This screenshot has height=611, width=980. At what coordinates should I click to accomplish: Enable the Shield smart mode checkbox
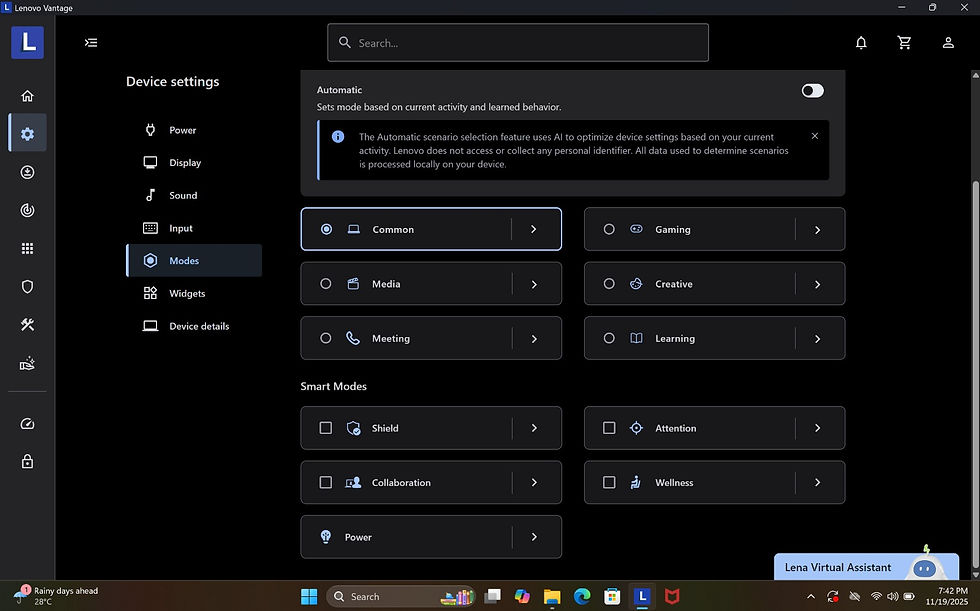tap(326, 428)
